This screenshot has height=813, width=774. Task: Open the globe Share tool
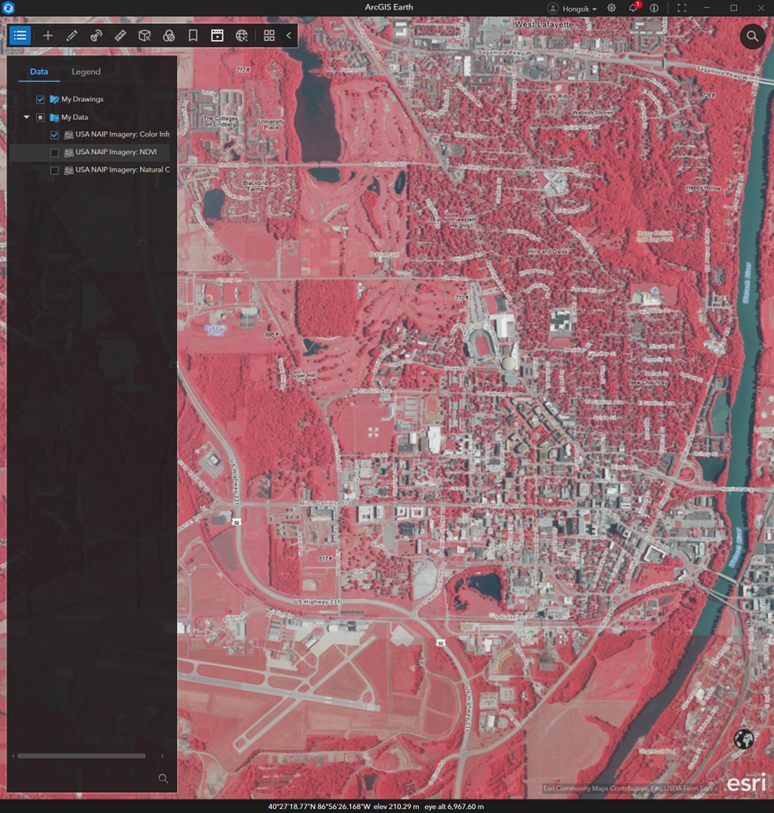tap(242, 36)
